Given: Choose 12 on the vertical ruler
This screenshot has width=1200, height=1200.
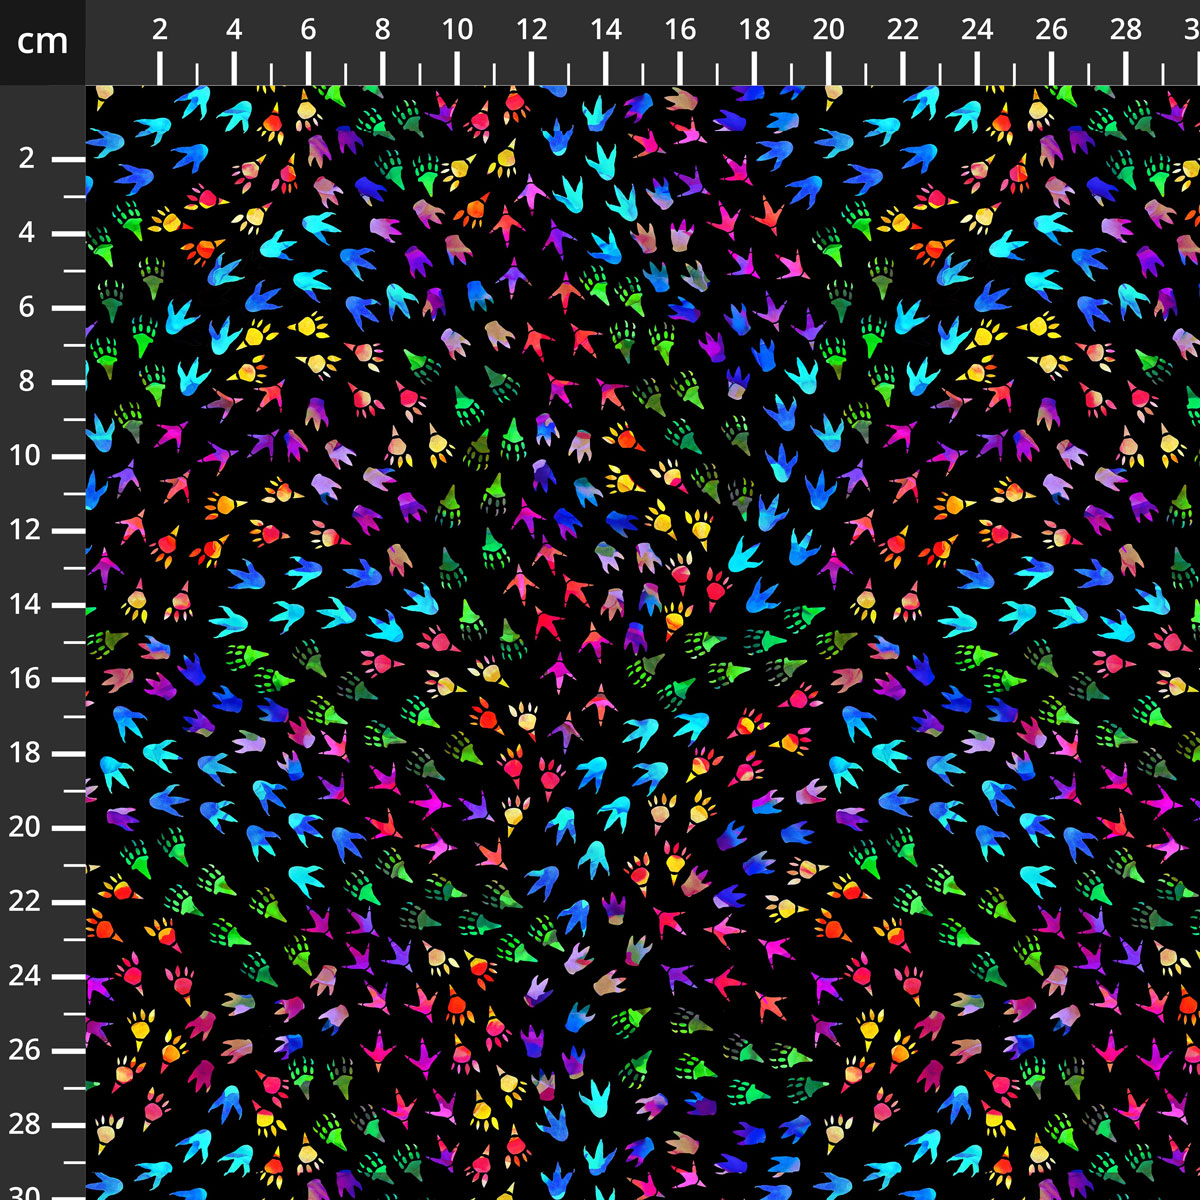Looking at the screenshot, I should pyautogui.click(x=24, y=530).
